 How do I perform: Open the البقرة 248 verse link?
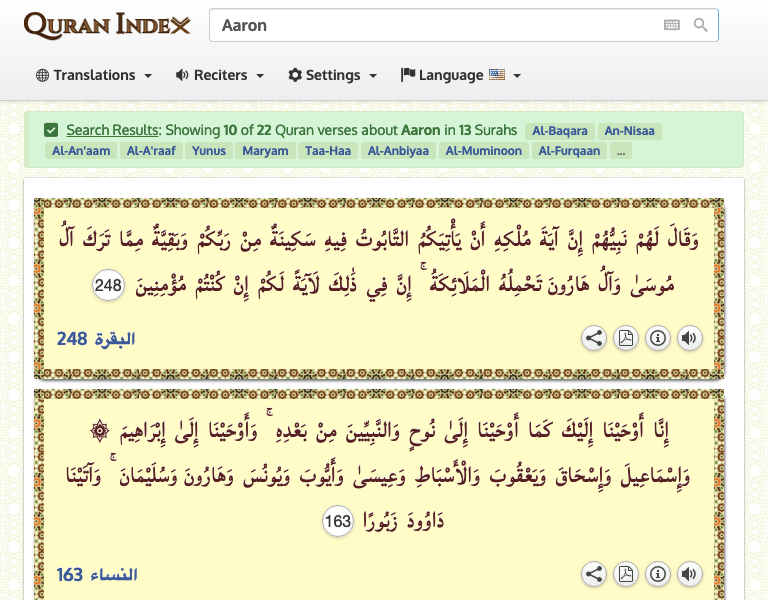pyautogui.click(x=96, y=338)
